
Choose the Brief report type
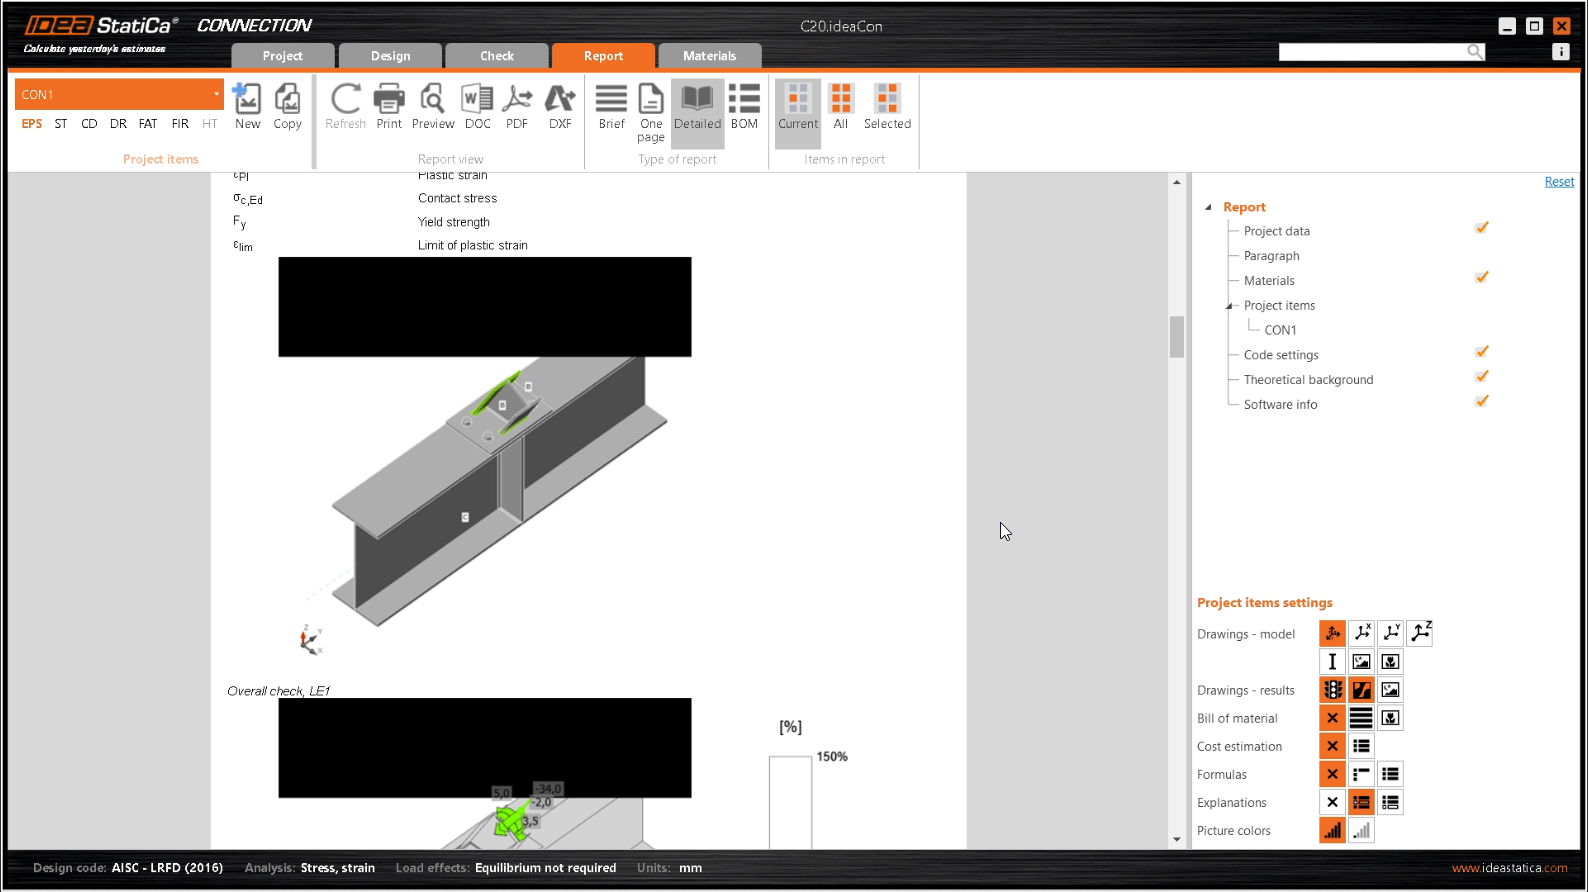coord(611,107)
